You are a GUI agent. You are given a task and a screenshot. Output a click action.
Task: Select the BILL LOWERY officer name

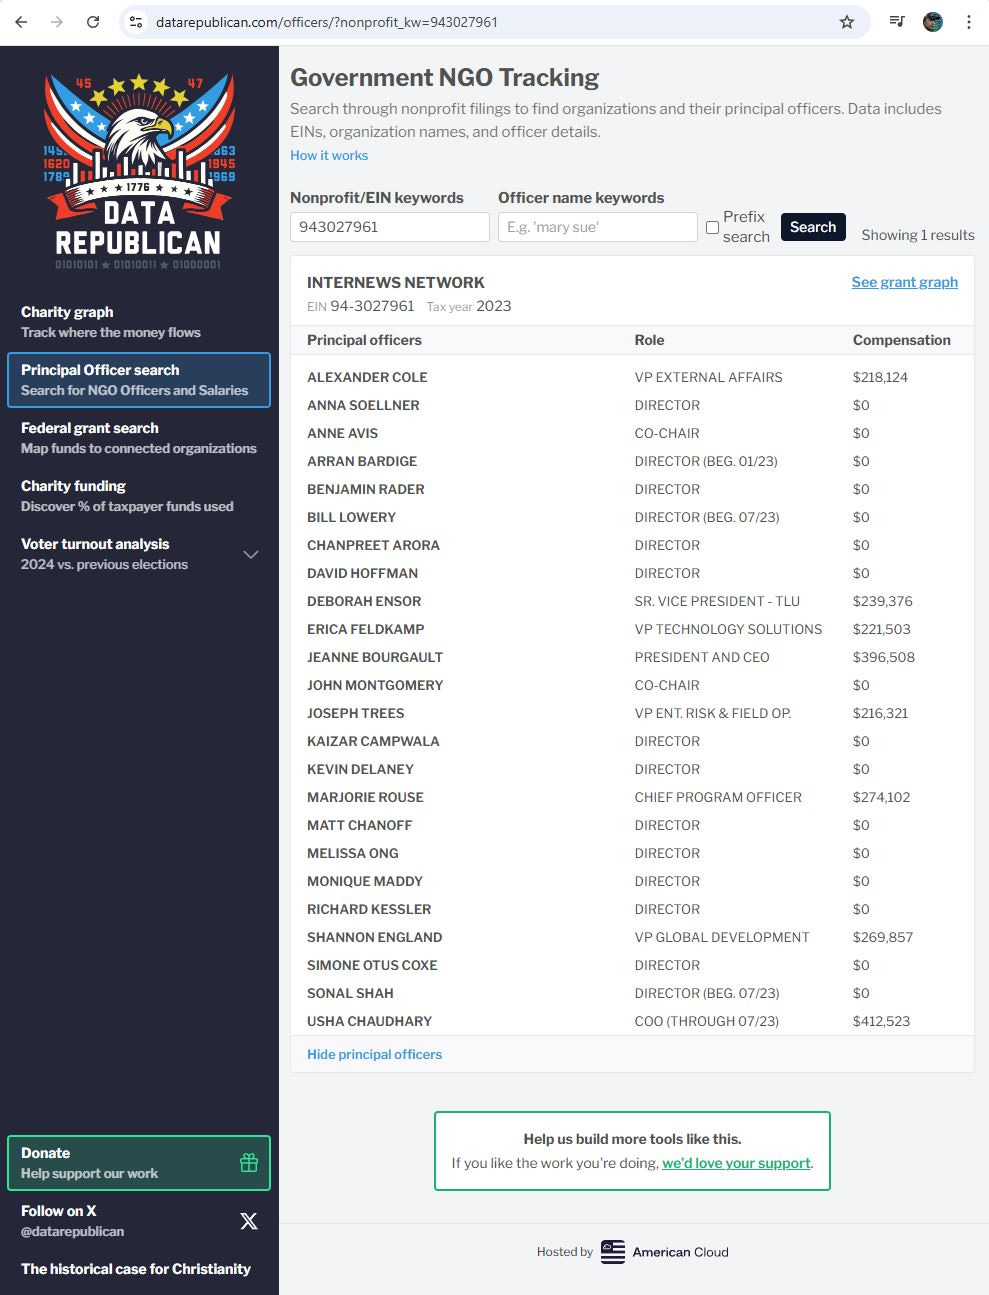point(351,517)
